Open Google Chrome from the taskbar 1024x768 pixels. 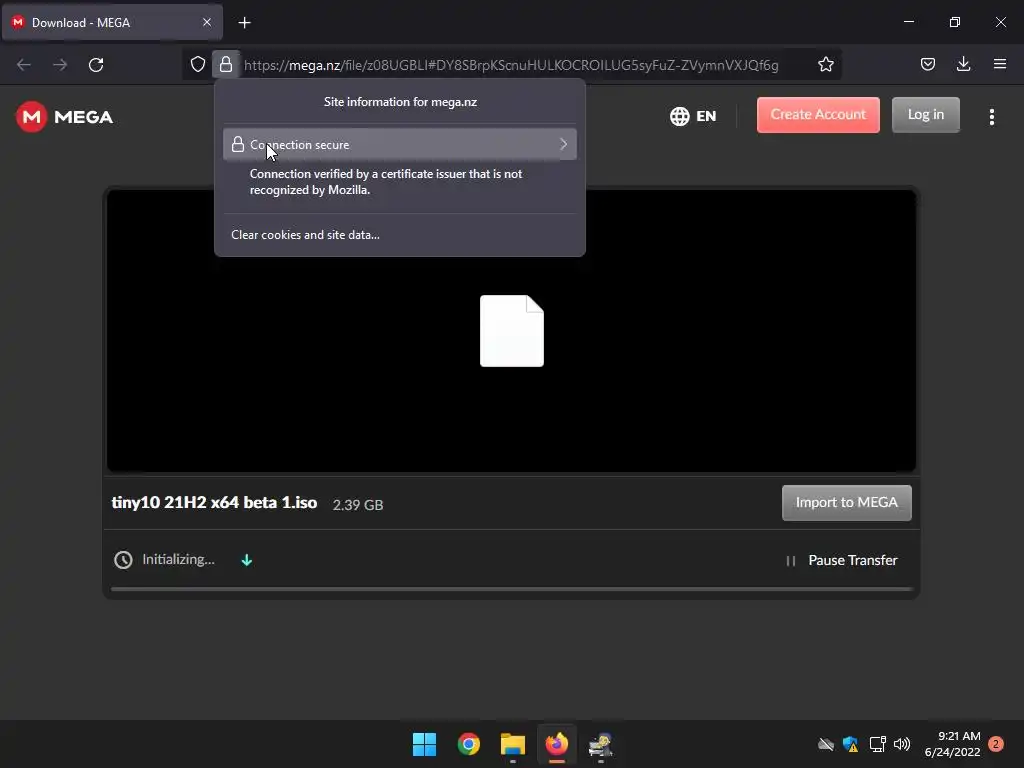click(468, 744)
